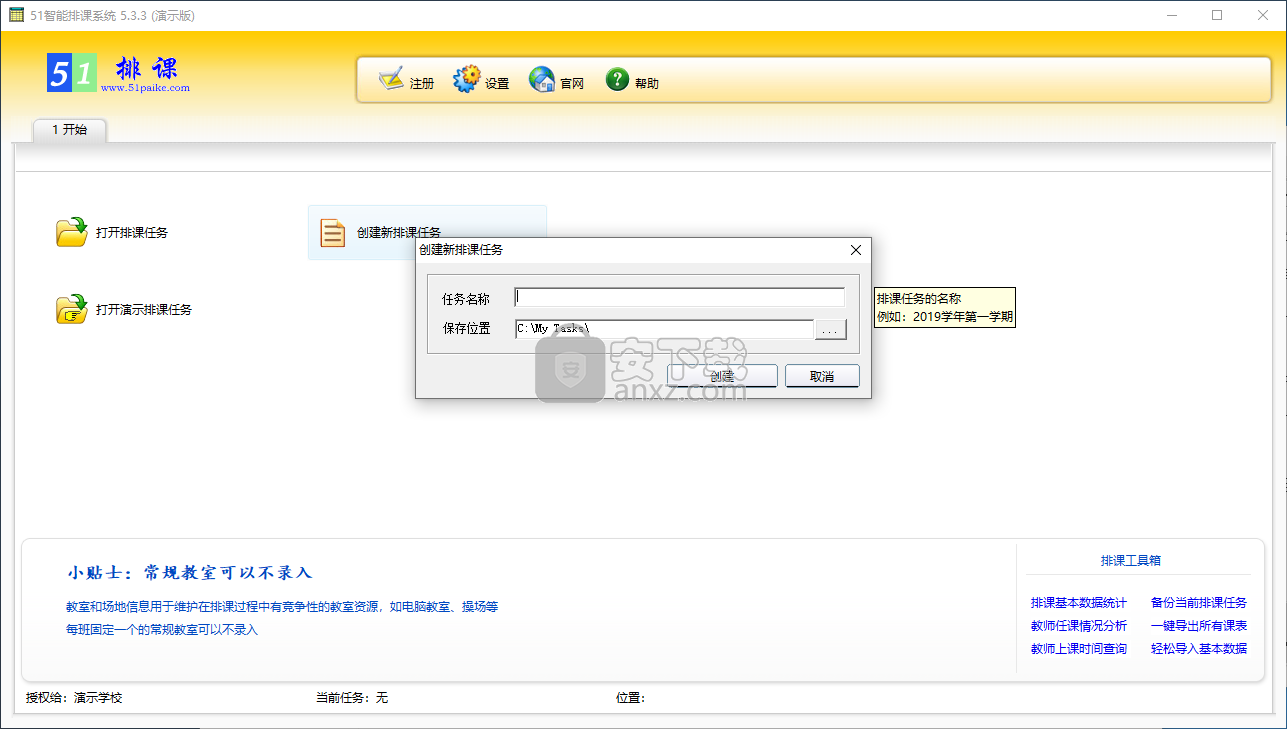This screenshot has width=1287, height=729.
Task: Browse save location with the ... button
Action: [x=830, y=329]
